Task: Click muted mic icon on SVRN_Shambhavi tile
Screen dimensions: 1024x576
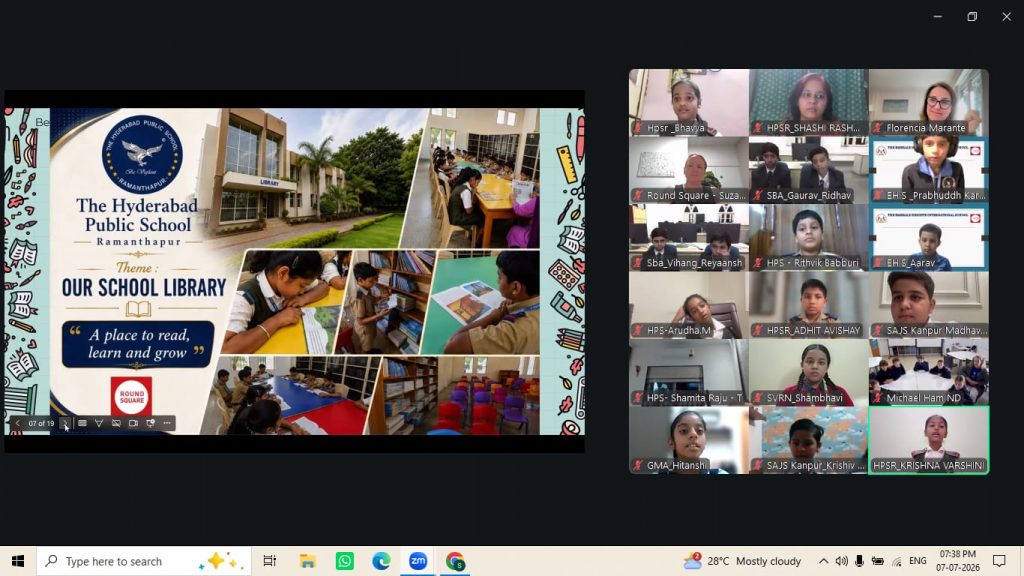Action: [x=758, y=398]
